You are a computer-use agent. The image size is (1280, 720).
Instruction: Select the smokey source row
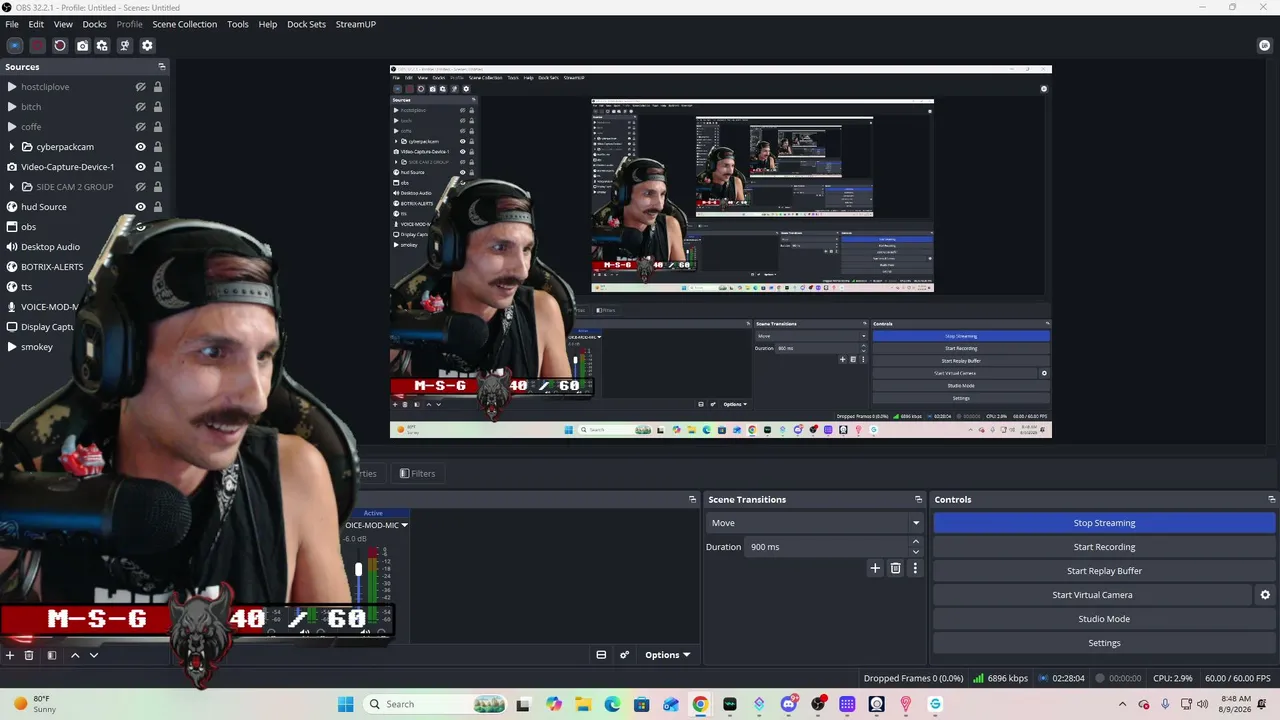coord(84,347)
